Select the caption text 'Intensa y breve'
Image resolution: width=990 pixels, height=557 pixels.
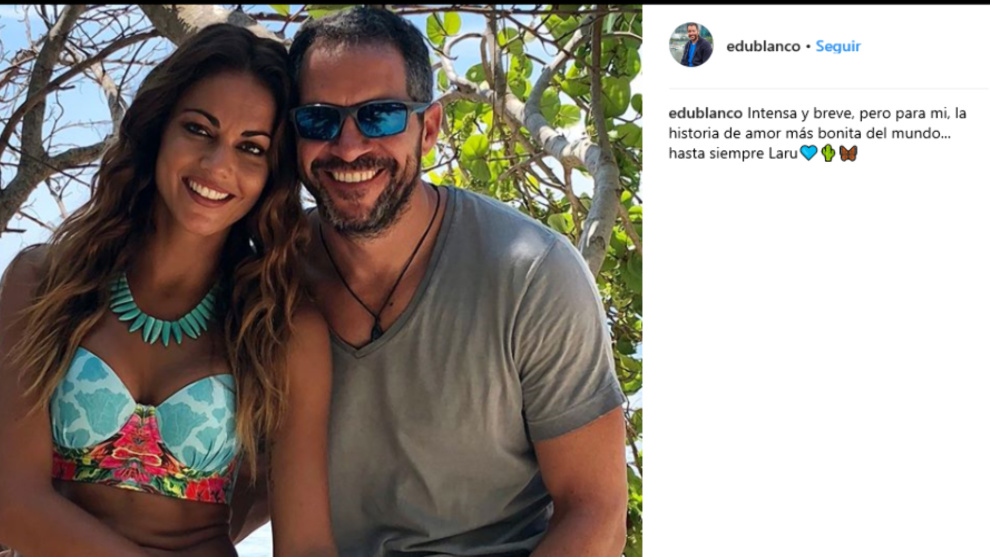[796, 114]
